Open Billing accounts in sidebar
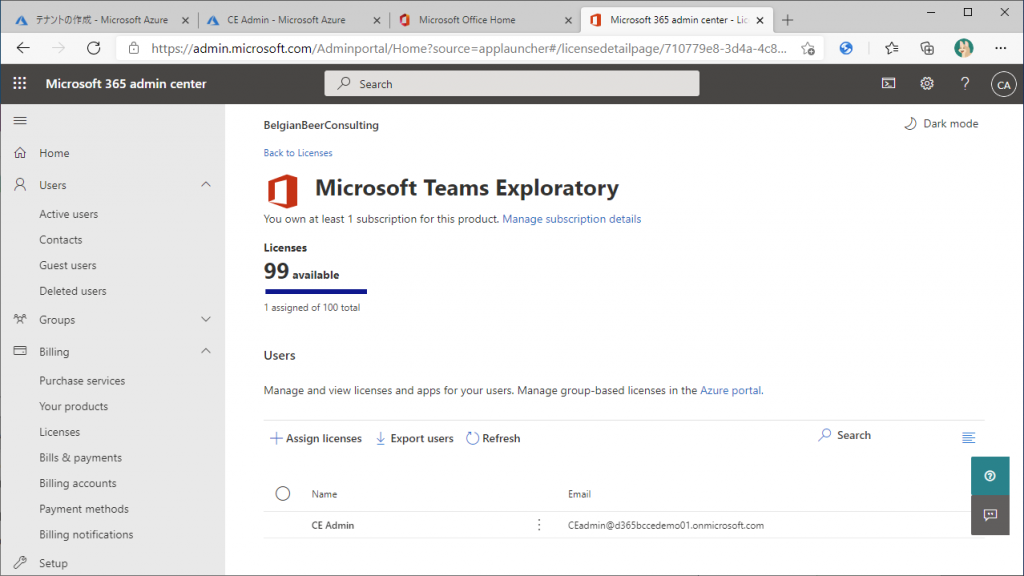Image resolution: width=1024 pixels, height=576 pixels. click(78, 483)
